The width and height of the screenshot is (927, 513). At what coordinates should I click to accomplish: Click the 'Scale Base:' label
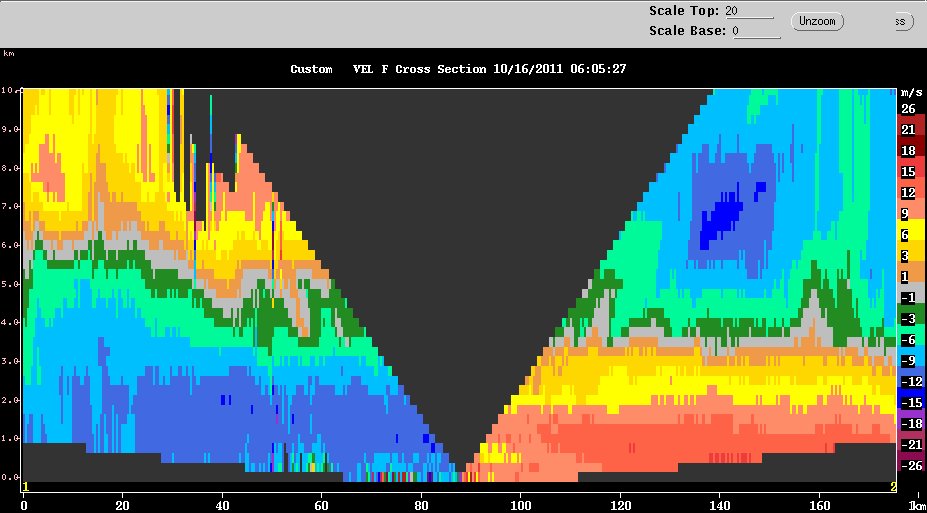[x=688, y=31]
